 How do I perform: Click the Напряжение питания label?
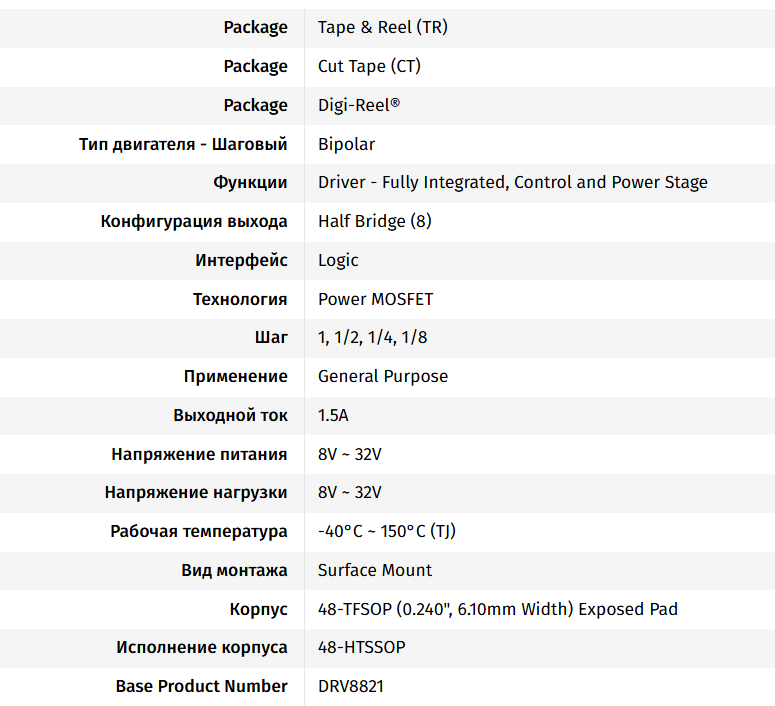(199, 454)
